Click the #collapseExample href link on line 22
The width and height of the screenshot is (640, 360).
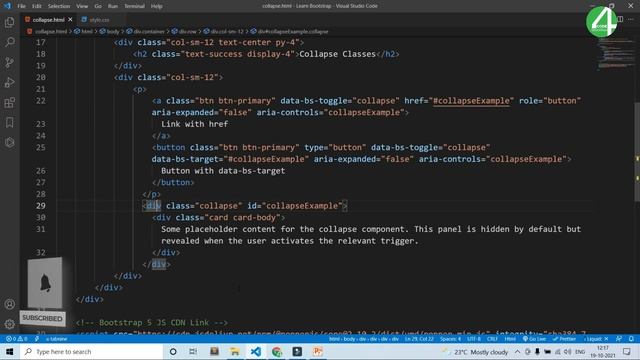[x=471, y=101]
